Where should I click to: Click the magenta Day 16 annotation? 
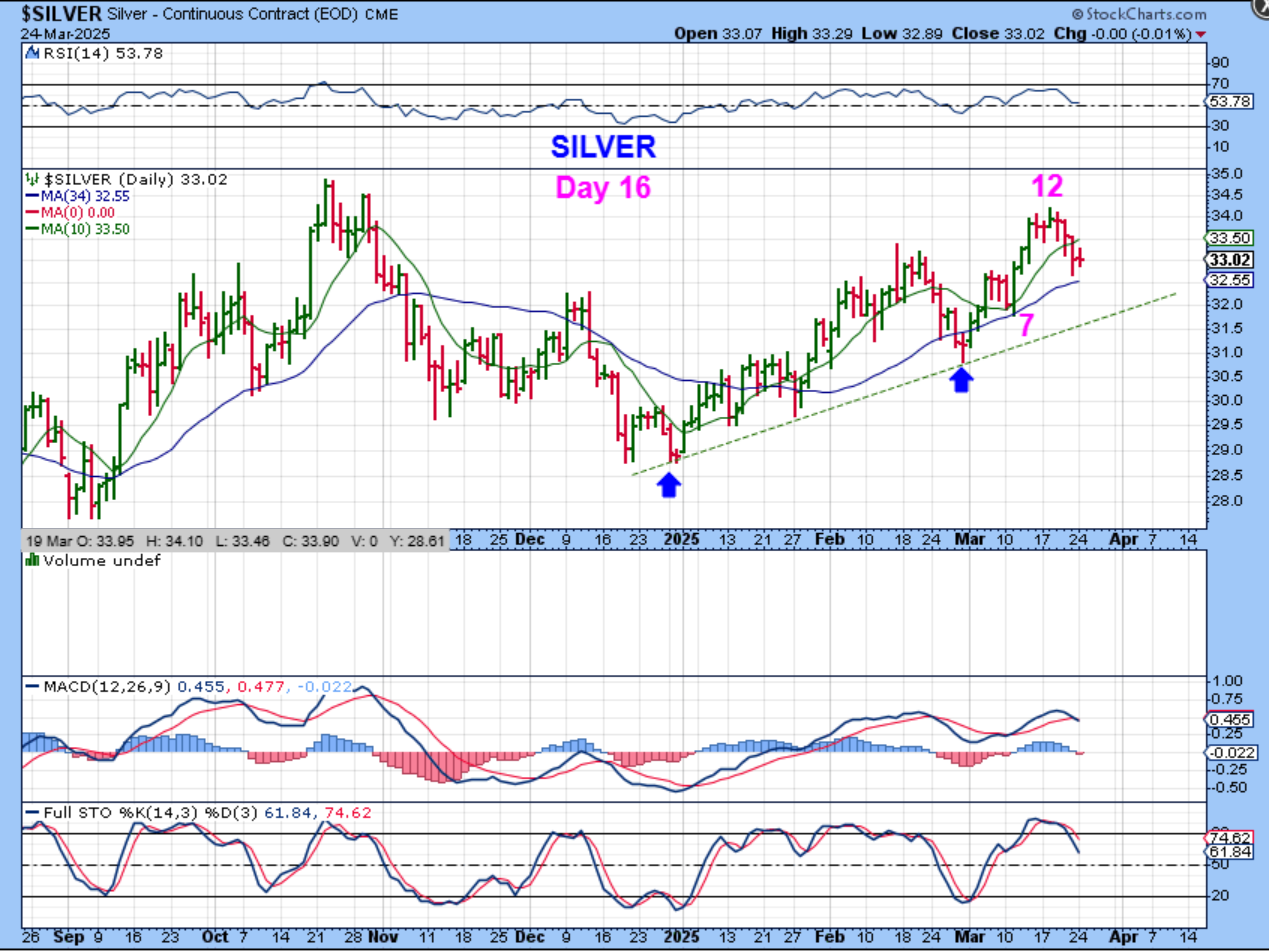[603, 187]
